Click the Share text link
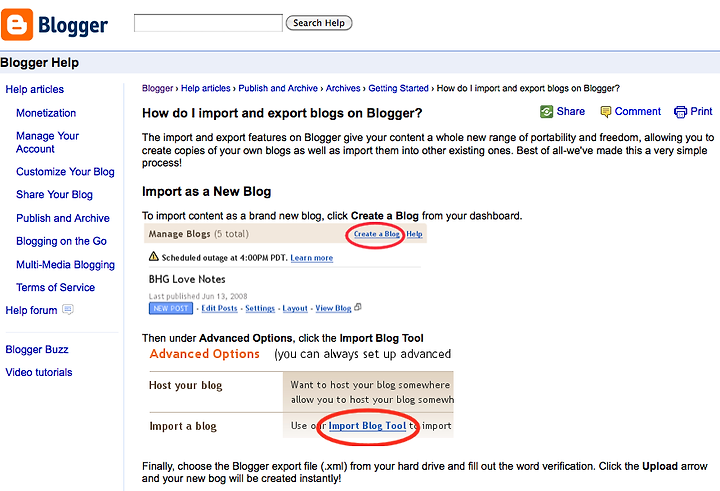The image size is (720, 491). click(571, 112)
